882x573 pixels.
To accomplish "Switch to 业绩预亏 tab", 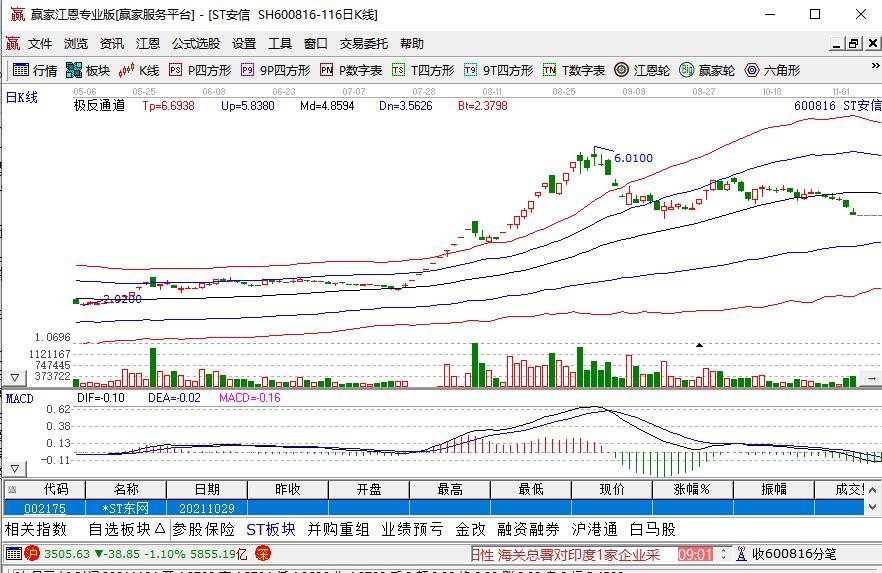I will (x=412, y=529).
